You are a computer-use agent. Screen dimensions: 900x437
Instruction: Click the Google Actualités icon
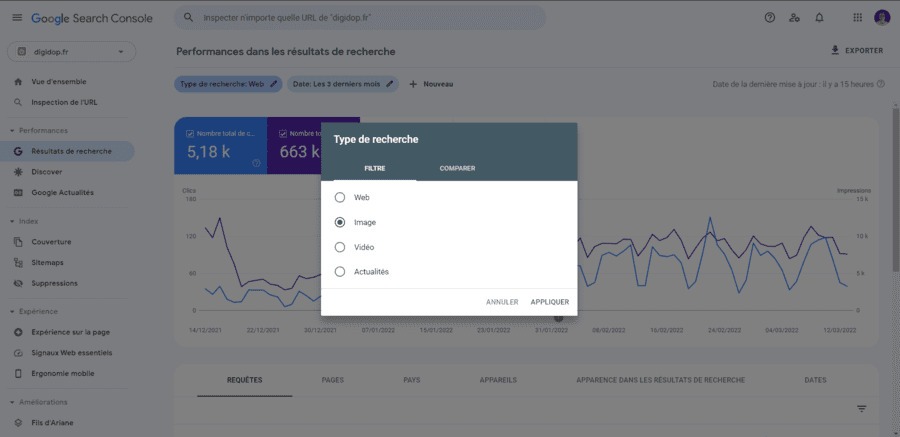(18, 192)
